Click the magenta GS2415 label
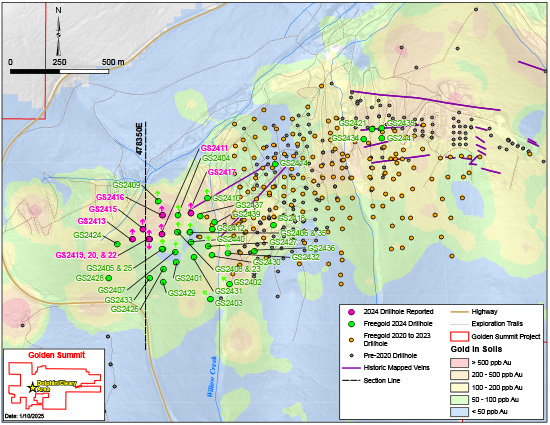The height and width of the screenshot is (425, 550). 103,209
